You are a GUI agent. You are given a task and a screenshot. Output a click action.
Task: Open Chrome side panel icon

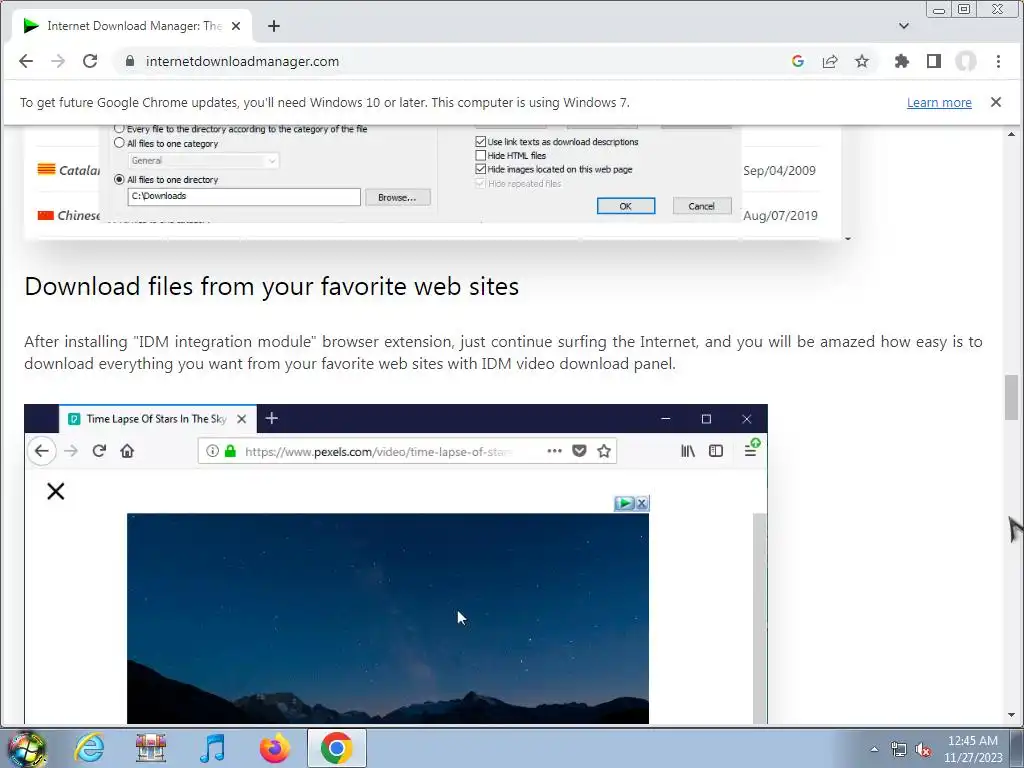coord(934,61)
